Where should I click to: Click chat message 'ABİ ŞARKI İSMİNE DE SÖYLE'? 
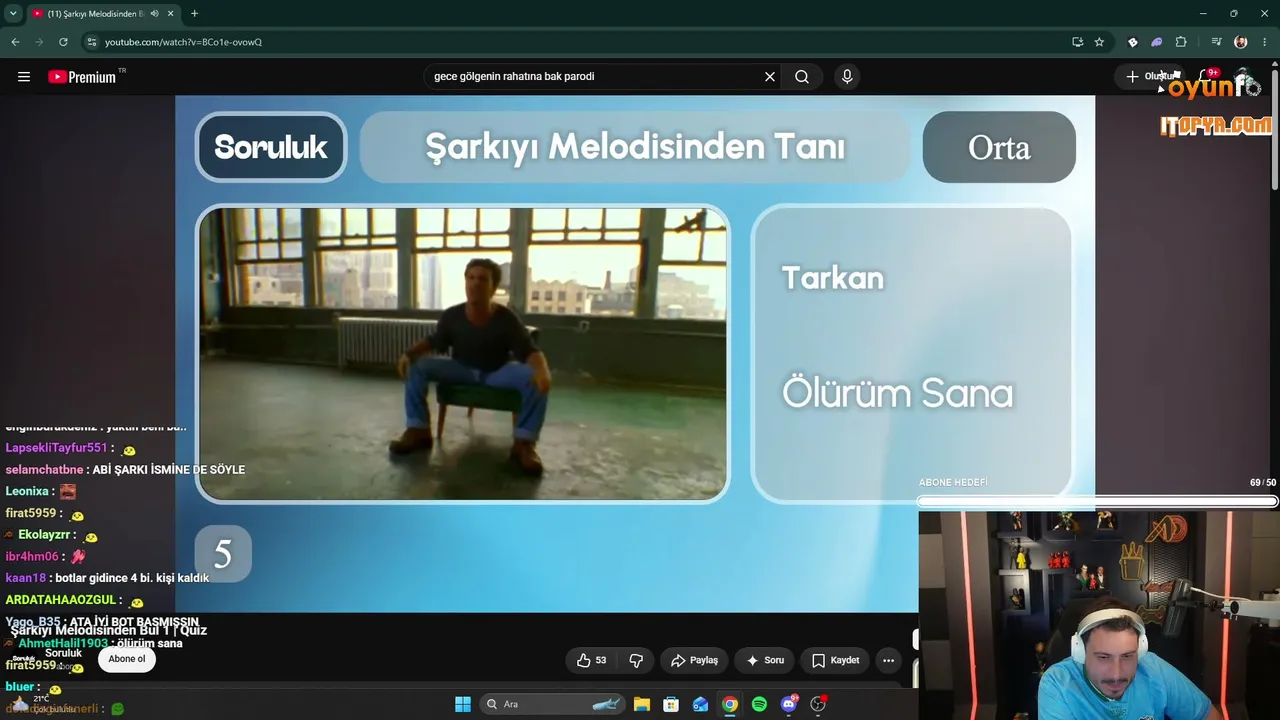168,470
